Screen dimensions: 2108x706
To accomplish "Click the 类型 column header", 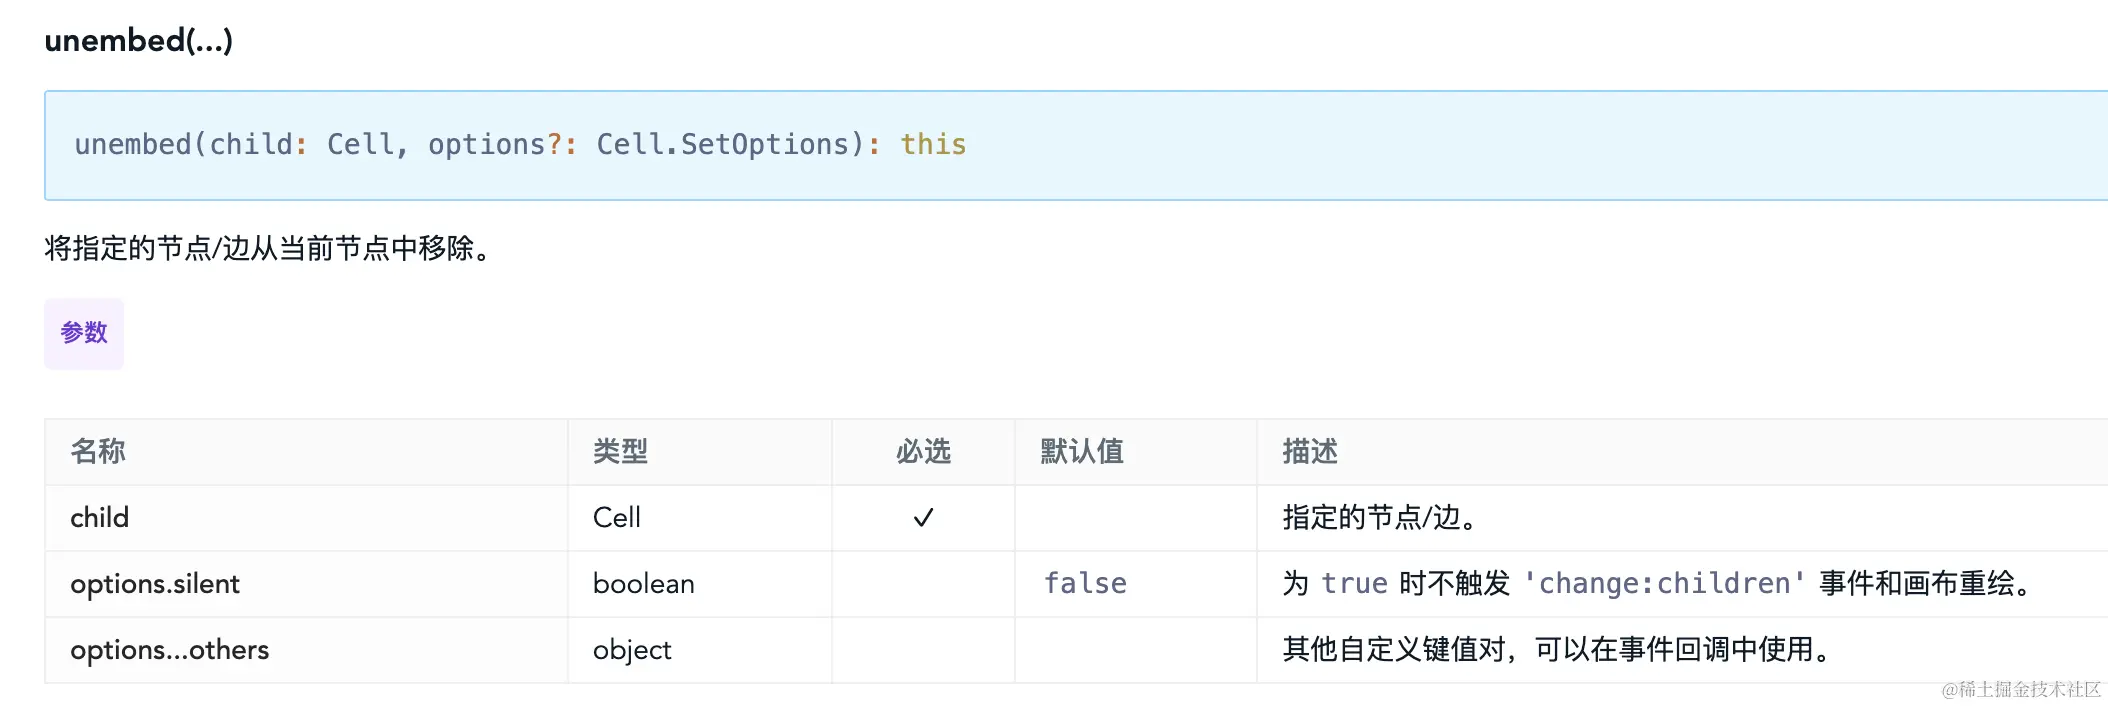I will pos(620,452).
